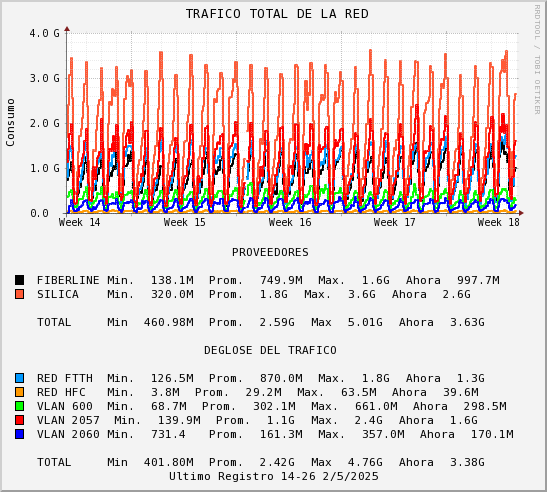Click the green VLAN 600 swatch
The width and height of the screenshot is (547, 492).
pos(20,406)
